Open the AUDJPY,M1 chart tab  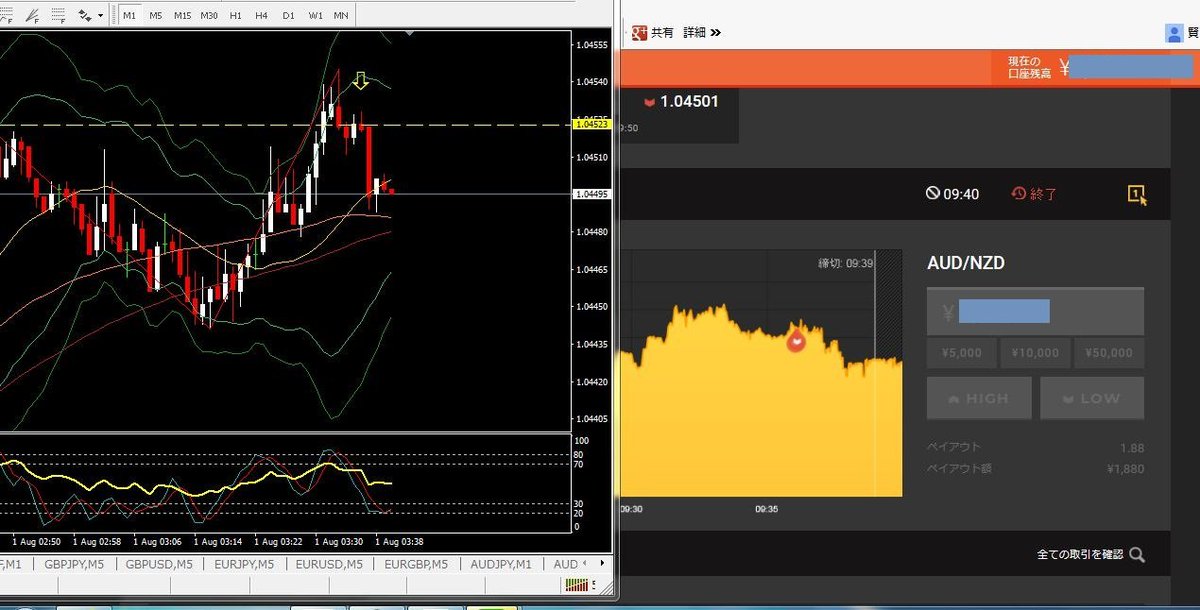pyautogui.click(x=502, y=564)
